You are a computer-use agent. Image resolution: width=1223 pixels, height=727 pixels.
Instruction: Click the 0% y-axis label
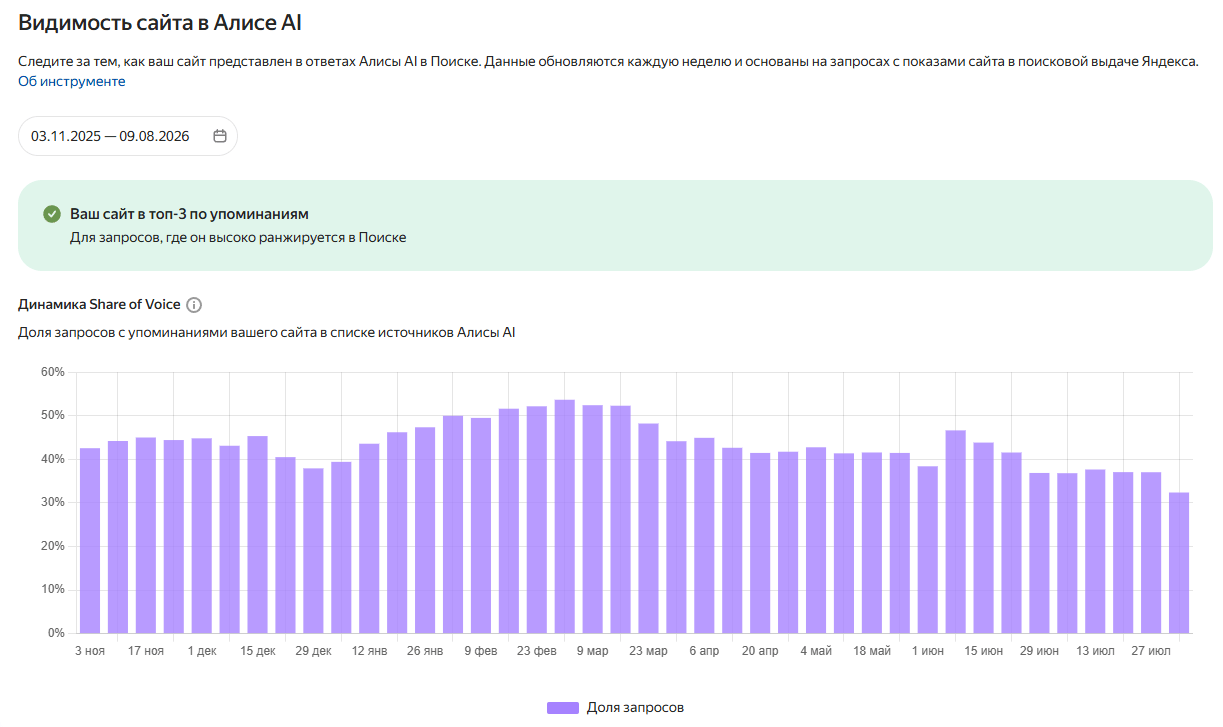56,633
